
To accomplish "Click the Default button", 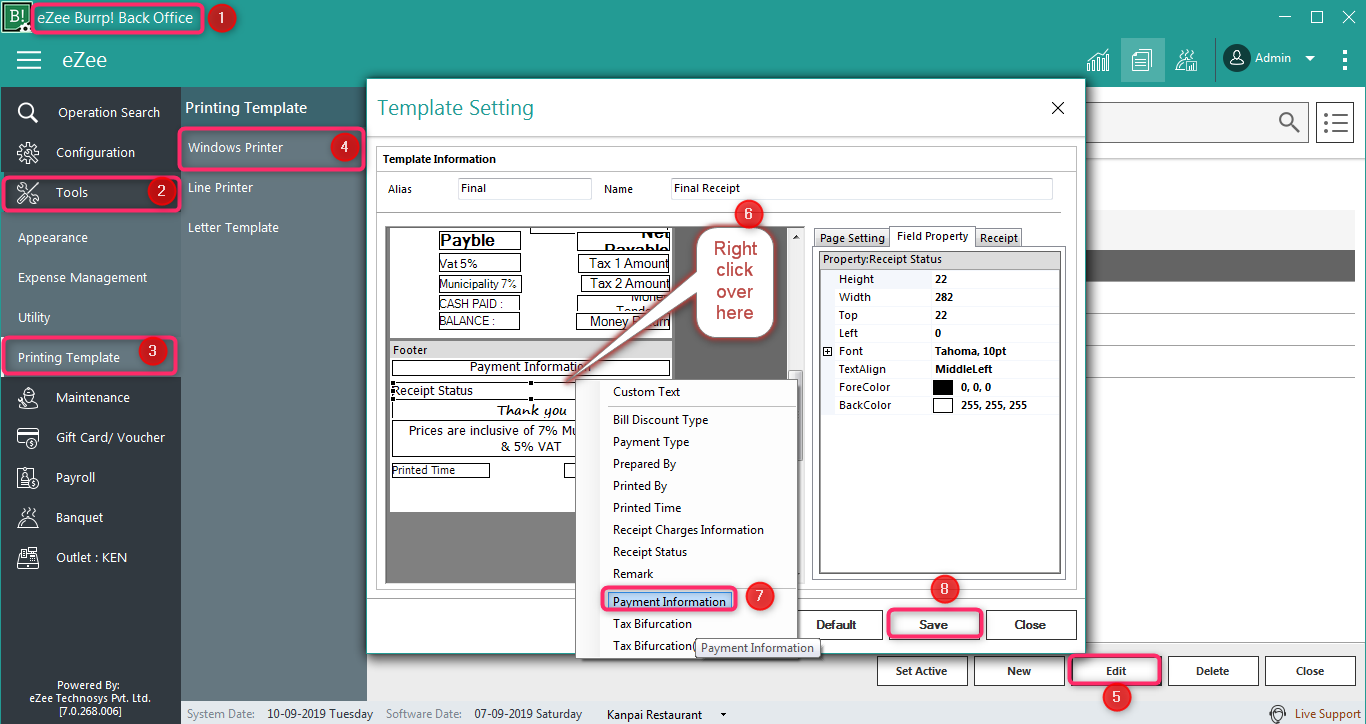I will click(836, 625).
